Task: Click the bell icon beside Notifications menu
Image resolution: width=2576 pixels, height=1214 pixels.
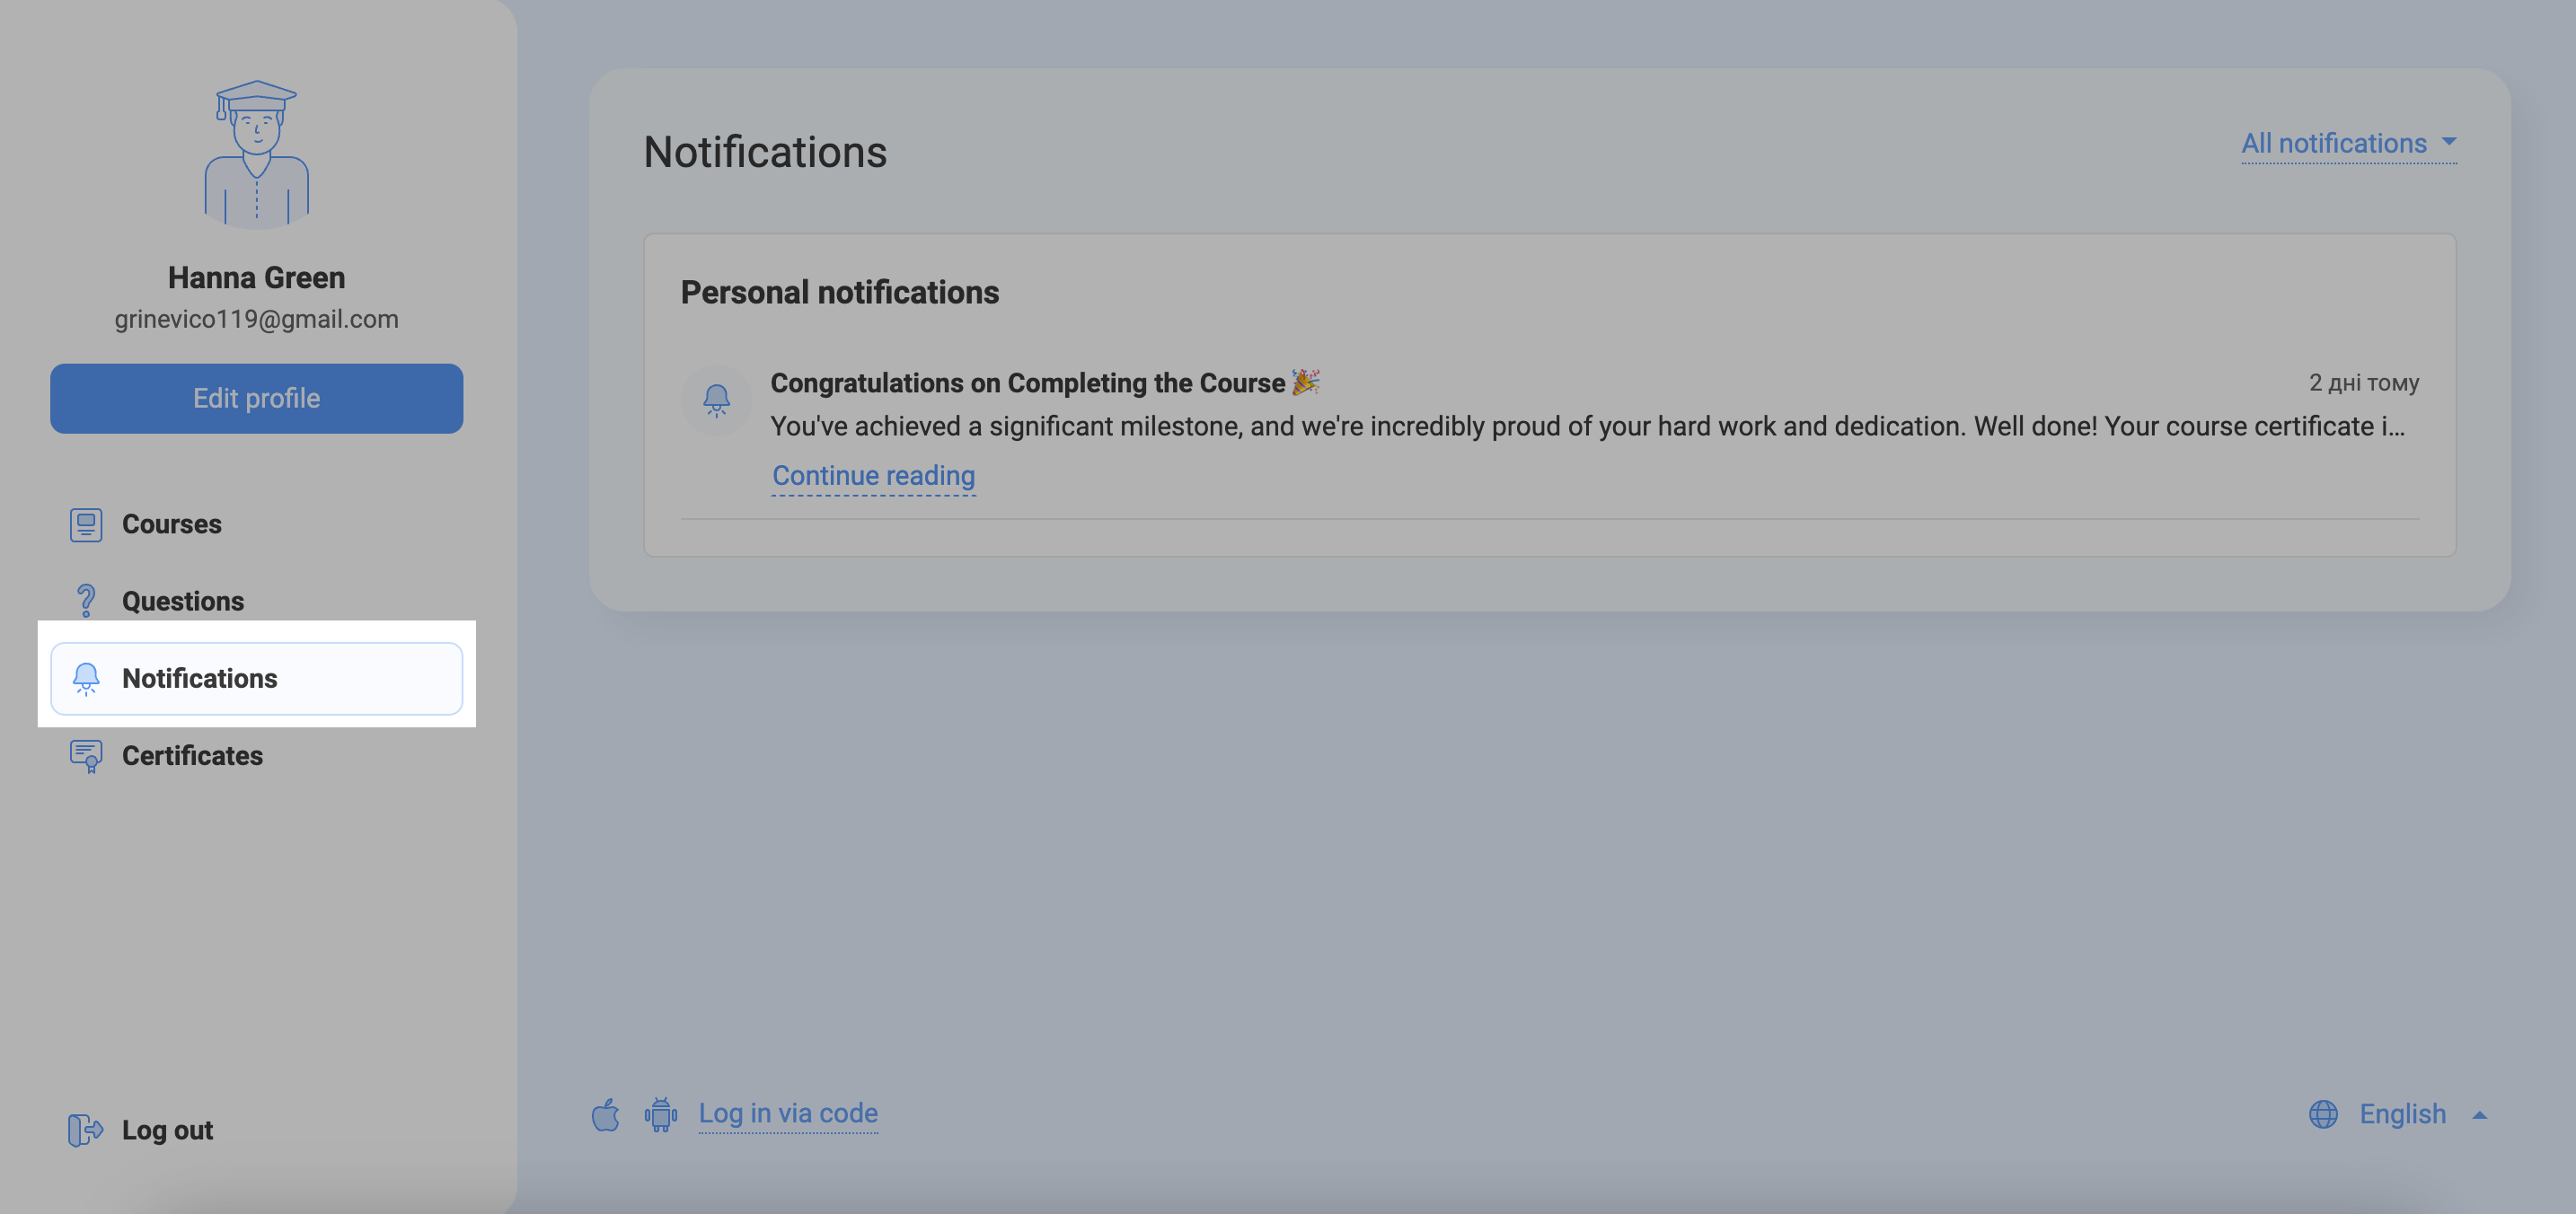Action: [x=86, y=678]
